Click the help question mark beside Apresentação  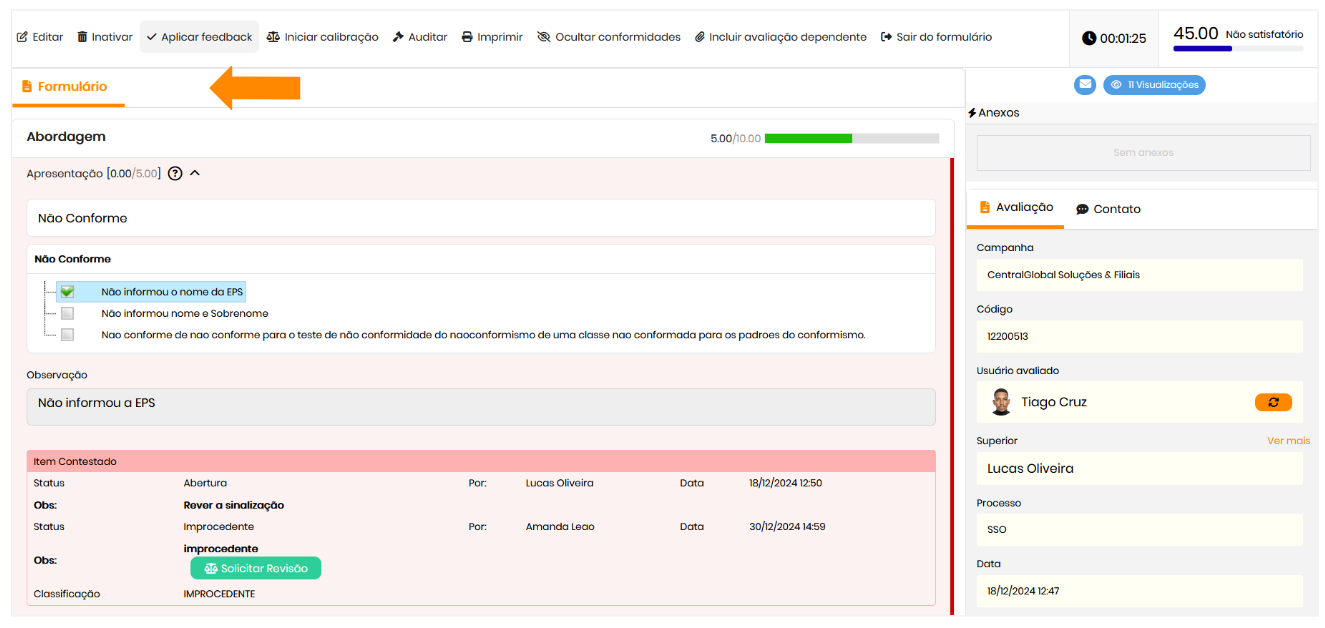coord(175,173)
